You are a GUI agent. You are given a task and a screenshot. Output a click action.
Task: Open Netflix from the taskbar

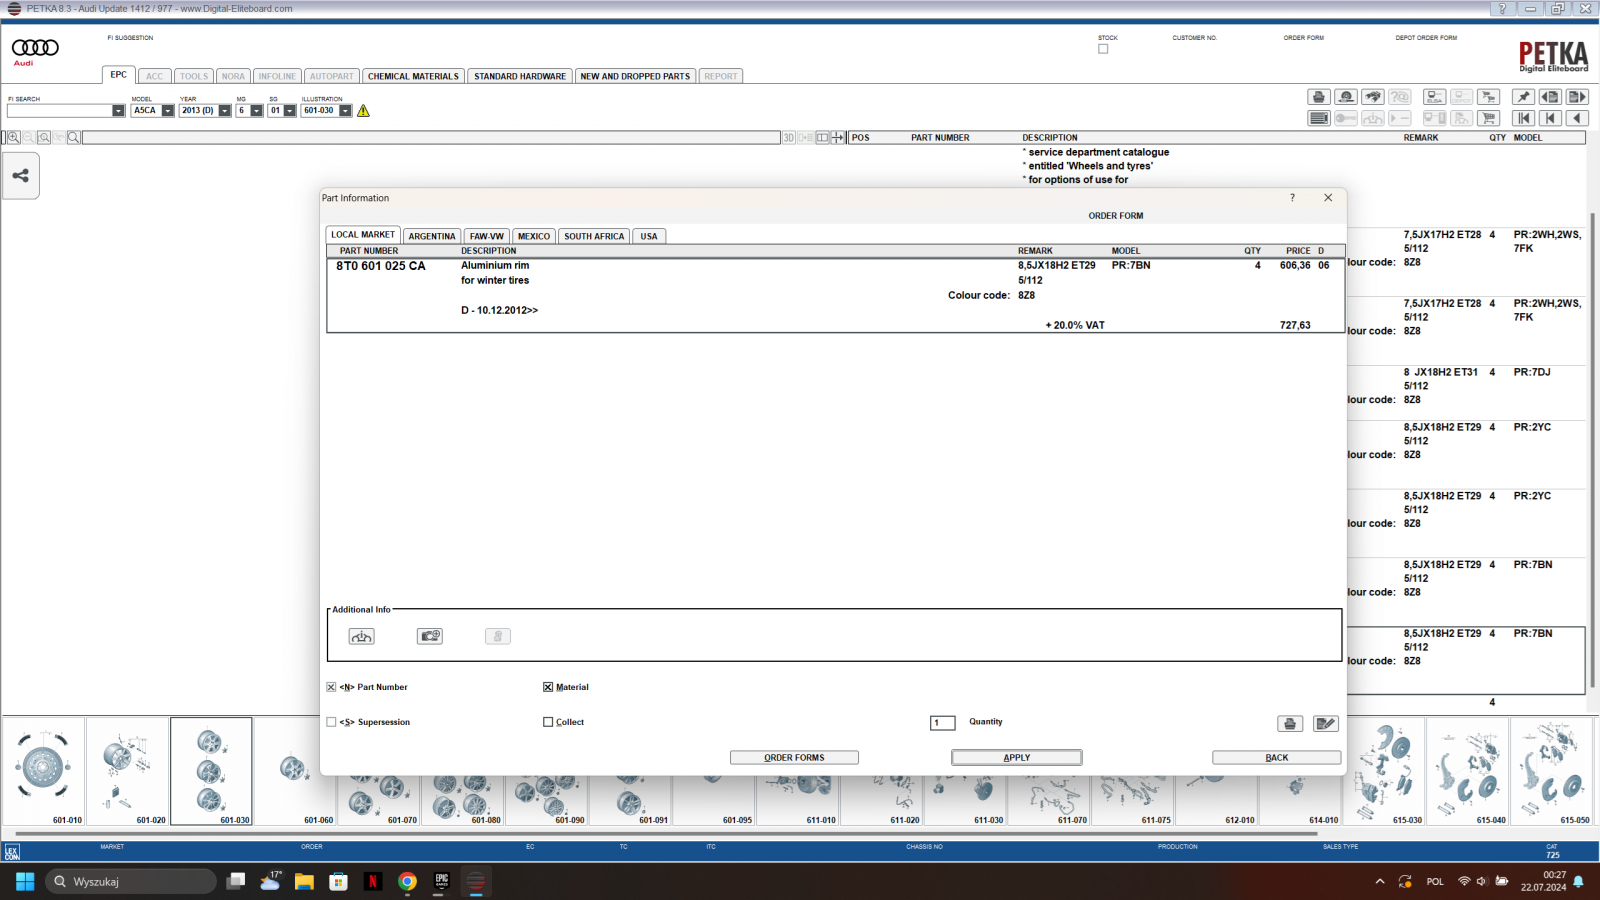pos(373,881)
